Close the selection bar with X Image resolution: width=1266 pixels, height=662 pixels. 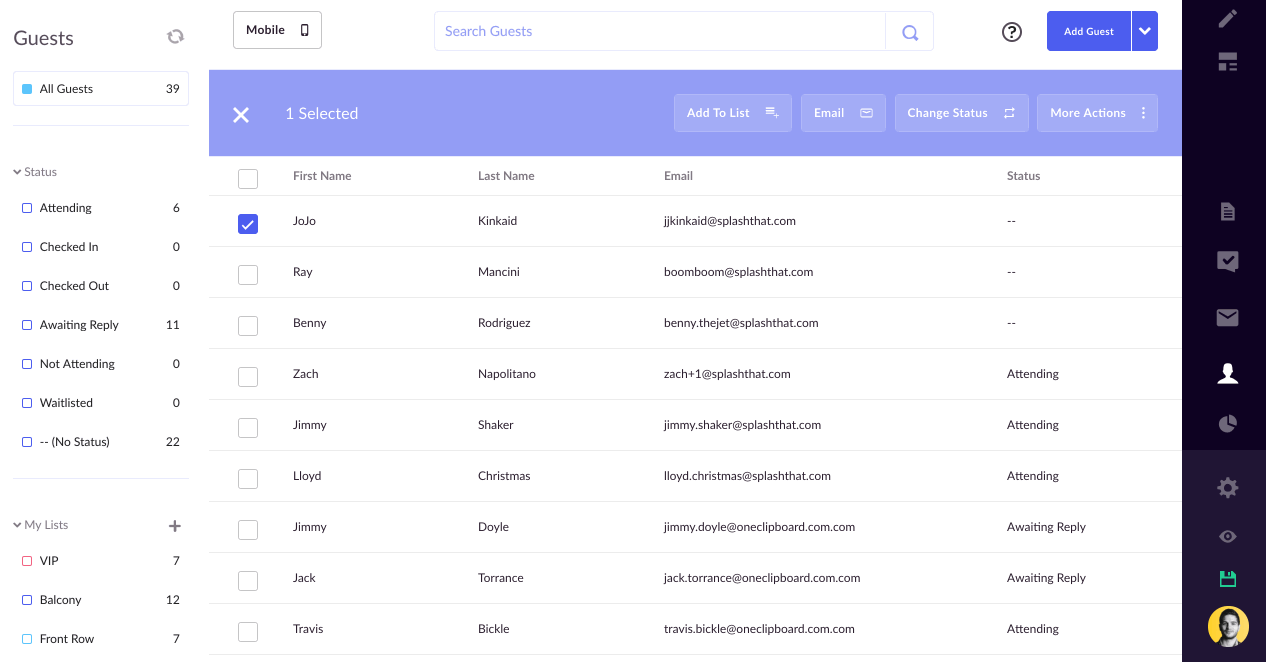click(x=241, y=114)
